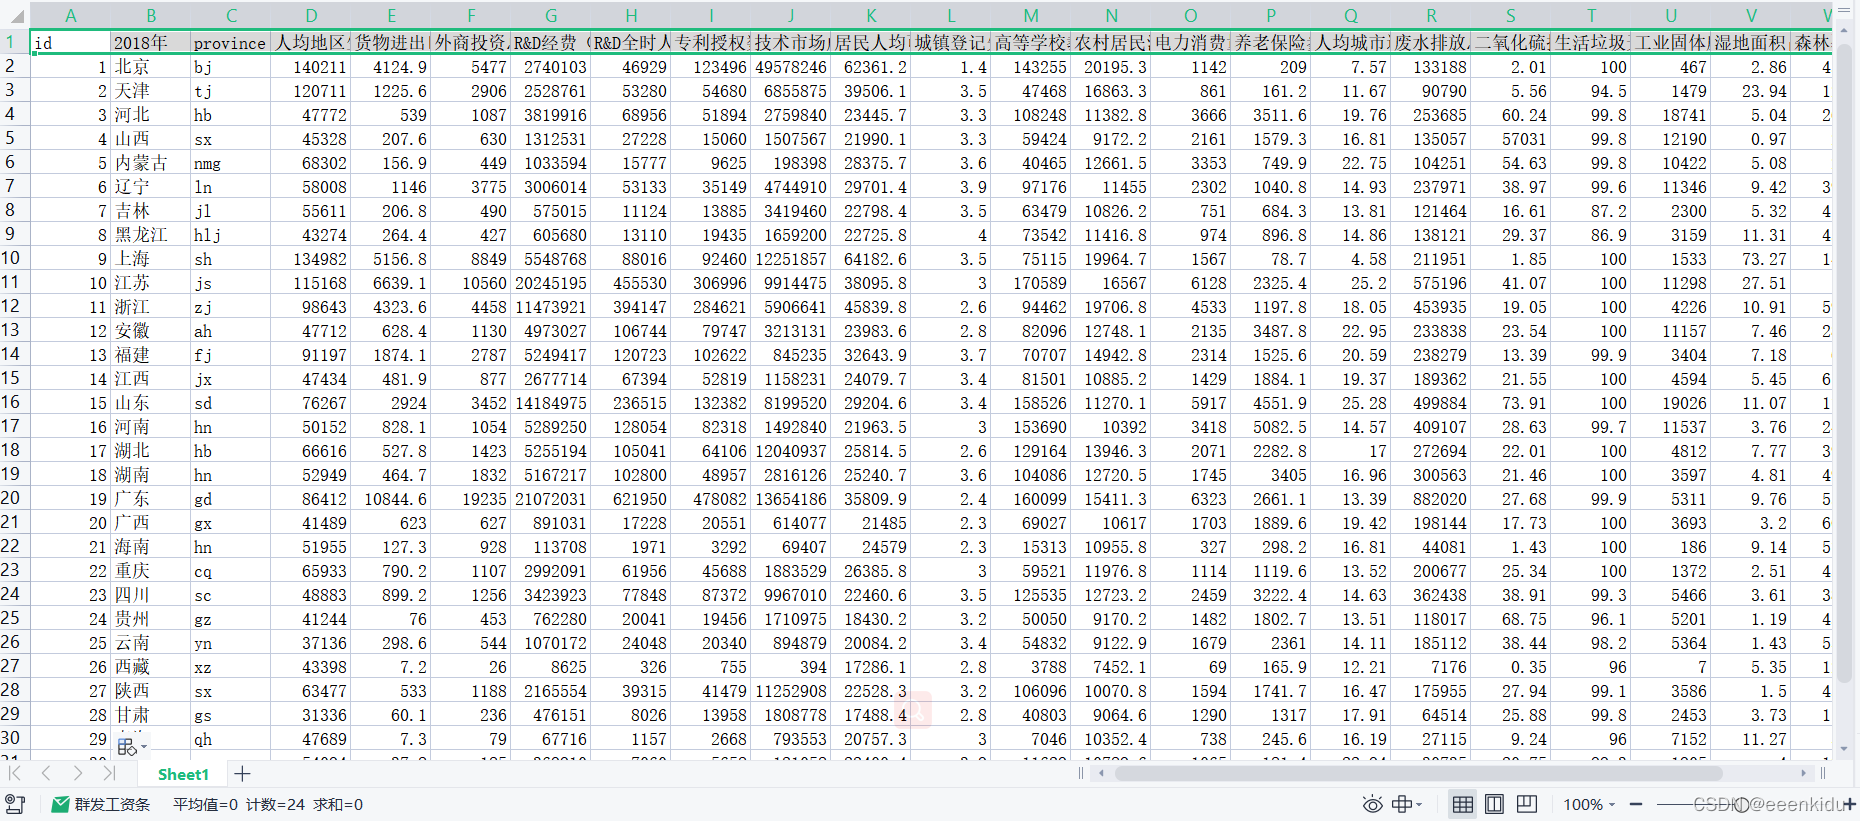
Task: Jump to the last sheet arrow
Action: click(109, 773)
